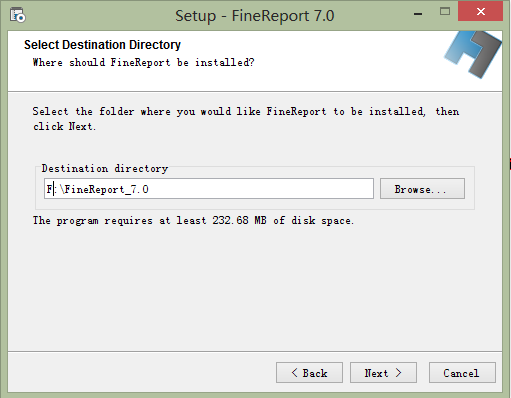This screenshot has height=398, width=511.
Task: Click into the Destination directory field
Action: pyautogui.click(x=209, y=189)
